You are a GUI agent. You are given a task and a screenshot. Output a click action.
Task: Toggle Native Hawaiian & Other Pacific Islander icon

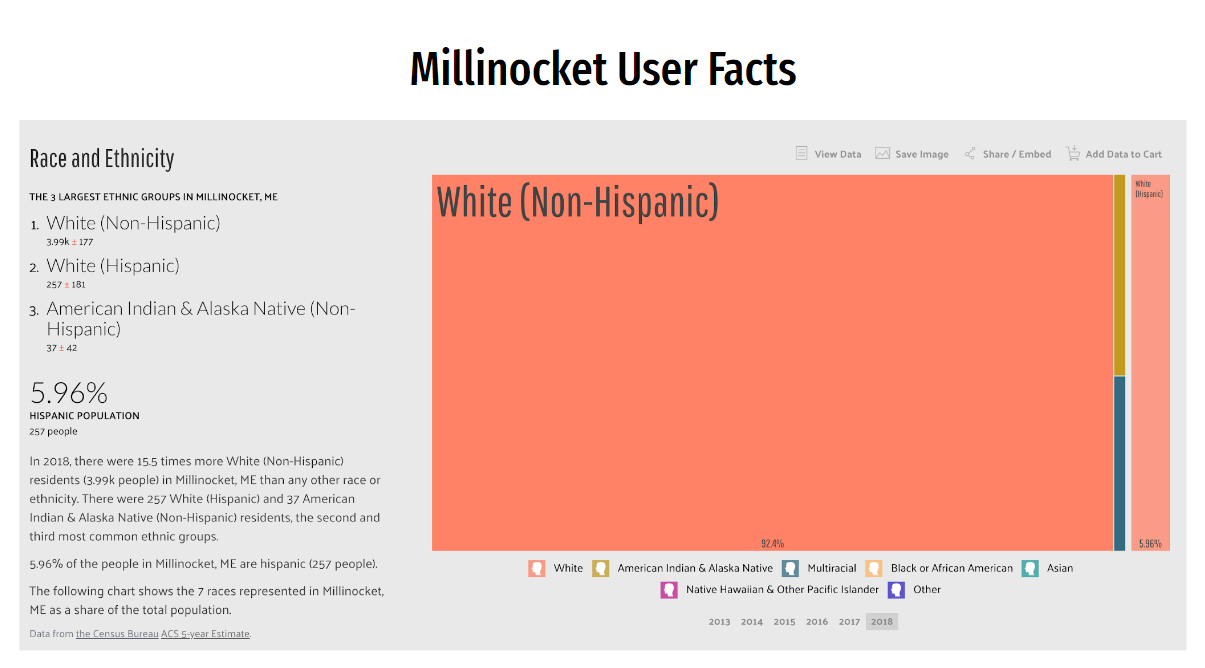point(669,590)
